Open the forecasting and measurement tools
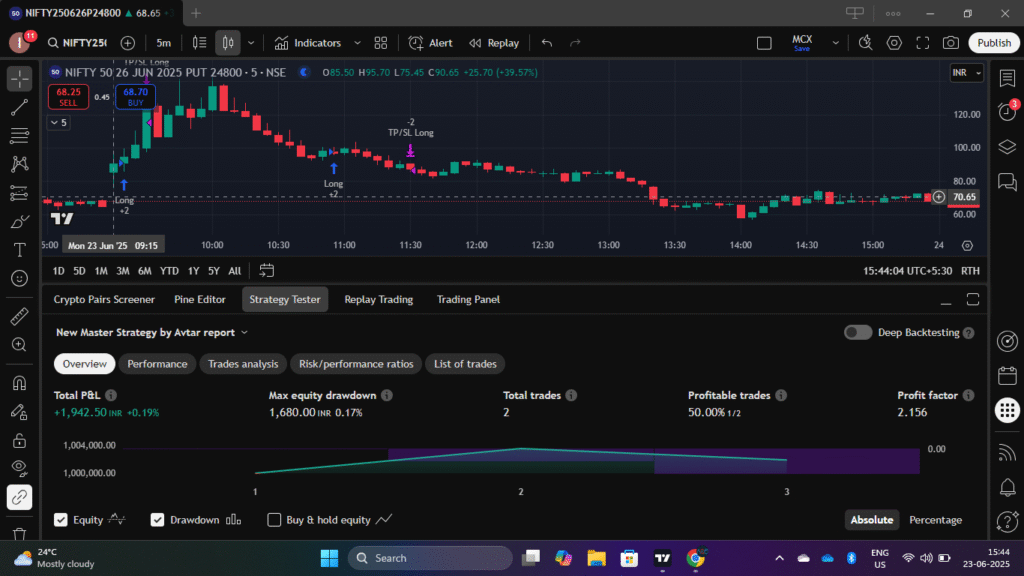Image resolution: width=1024 pixels, height=576 pixels. point(20,193)
